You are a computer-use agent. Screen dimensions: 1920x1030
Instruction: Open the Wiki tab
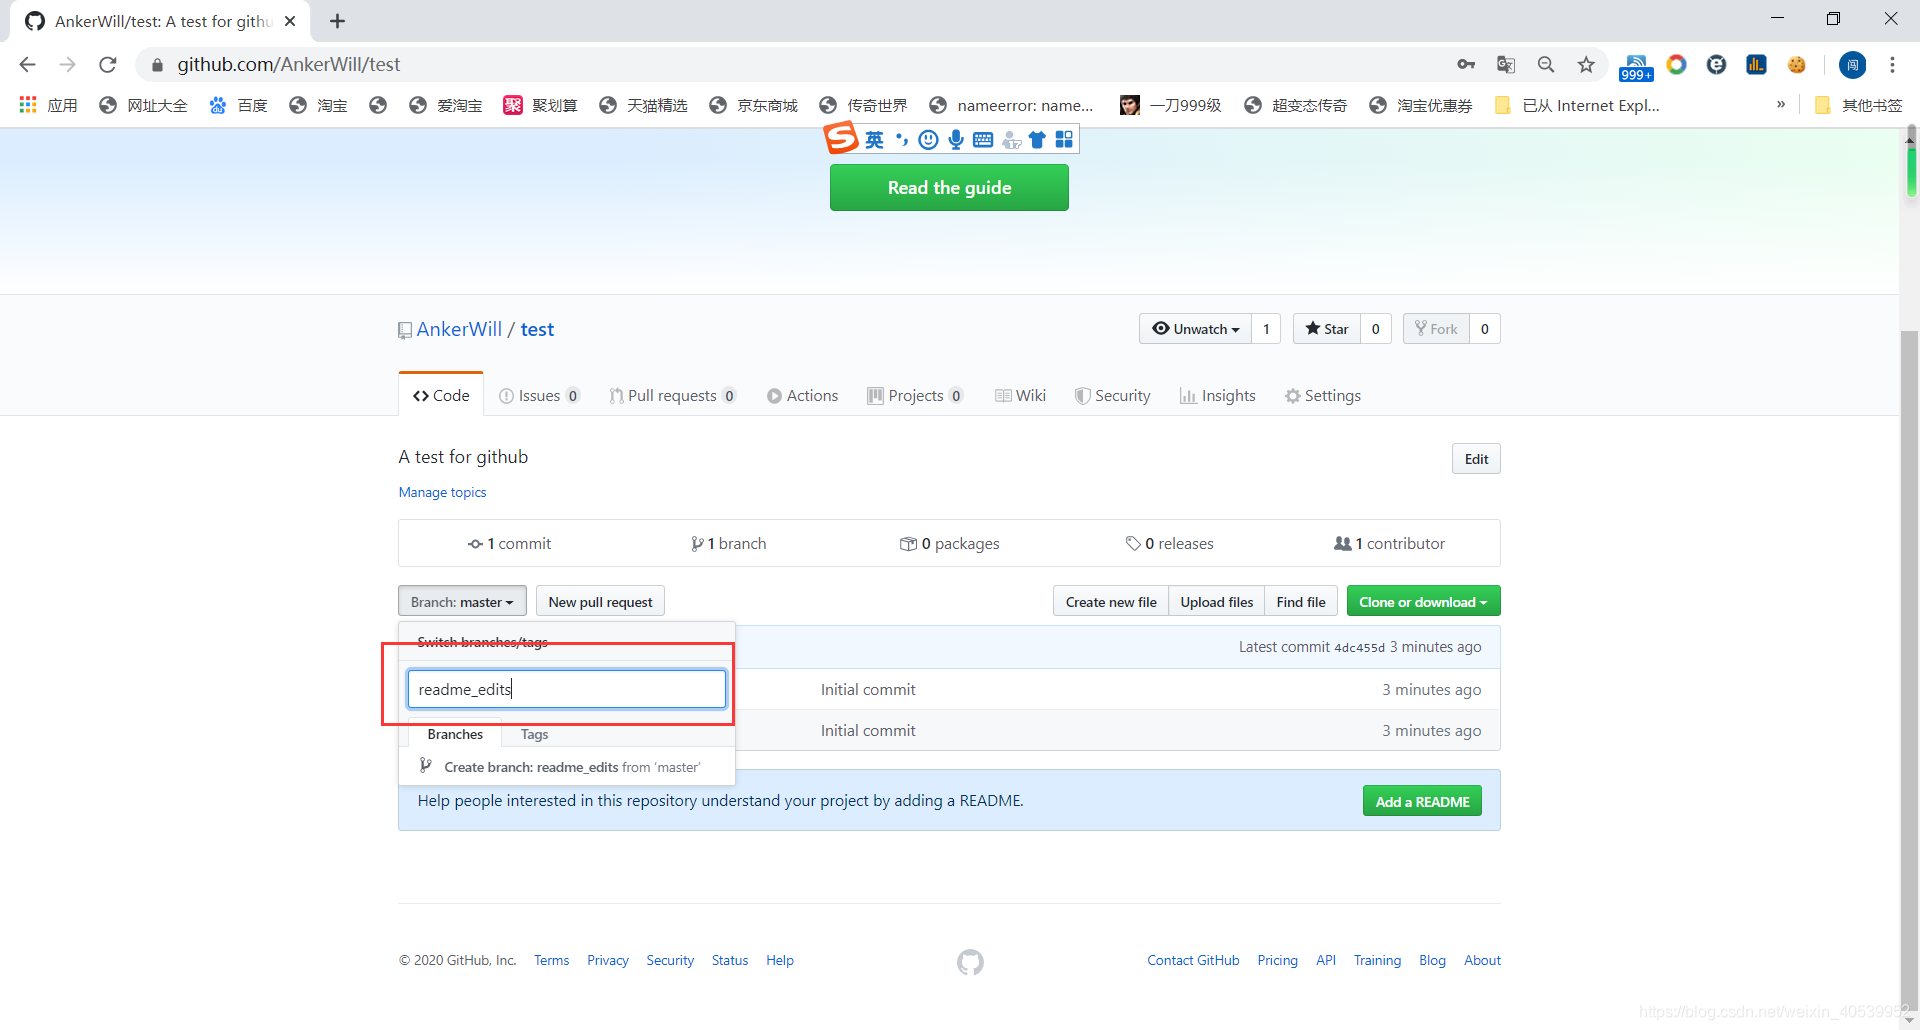coord(1021,396)
